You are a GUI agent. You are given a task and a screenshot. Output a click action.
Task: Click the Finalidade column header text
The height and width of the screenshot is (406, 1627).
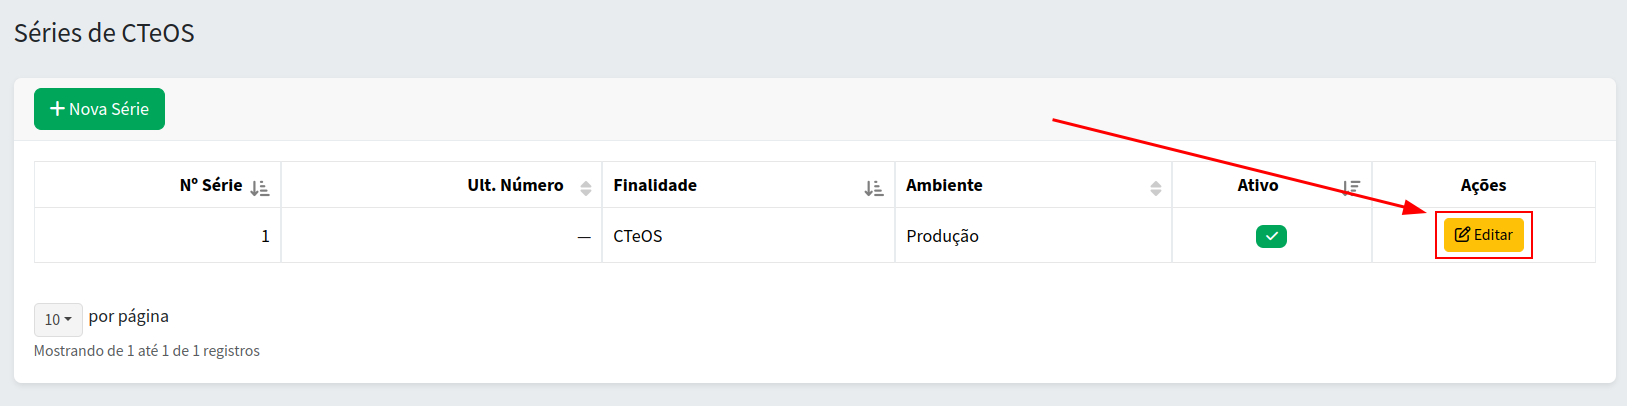[655, 185]
